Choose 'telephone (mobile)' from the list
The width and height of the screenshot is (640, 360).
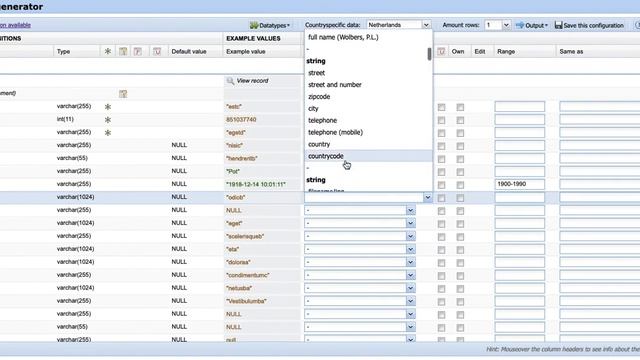point(336,132)
